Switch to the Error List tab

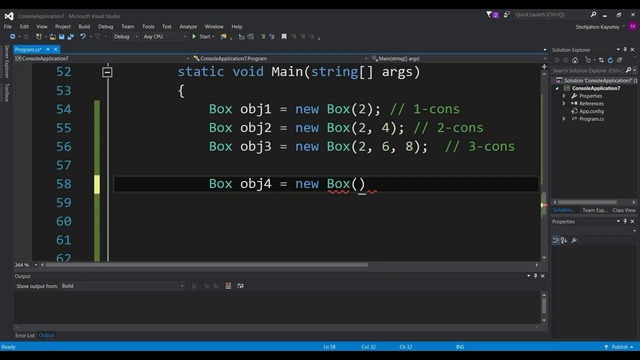[25, 336]
